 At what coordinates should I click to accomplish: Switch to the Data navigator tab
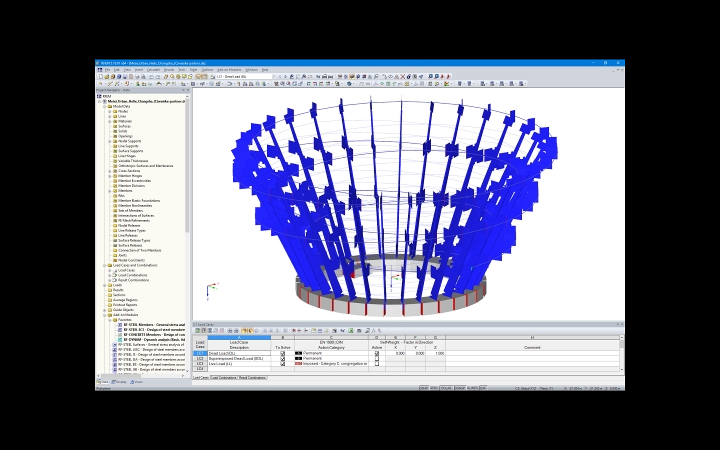(x=103, y=382)
